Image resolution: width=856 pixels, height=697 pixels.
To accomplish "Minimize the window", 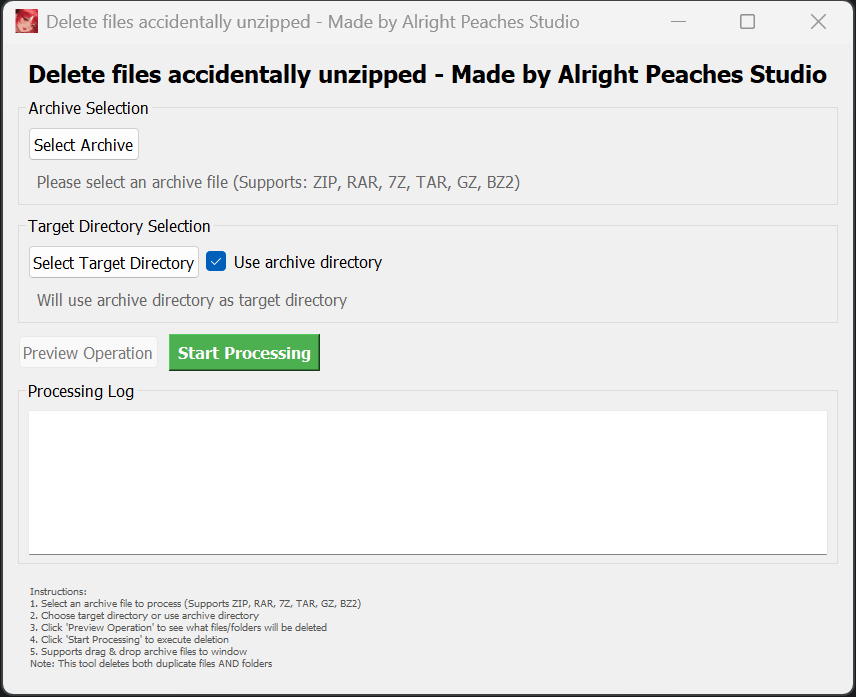I will [x=677, y=22].
